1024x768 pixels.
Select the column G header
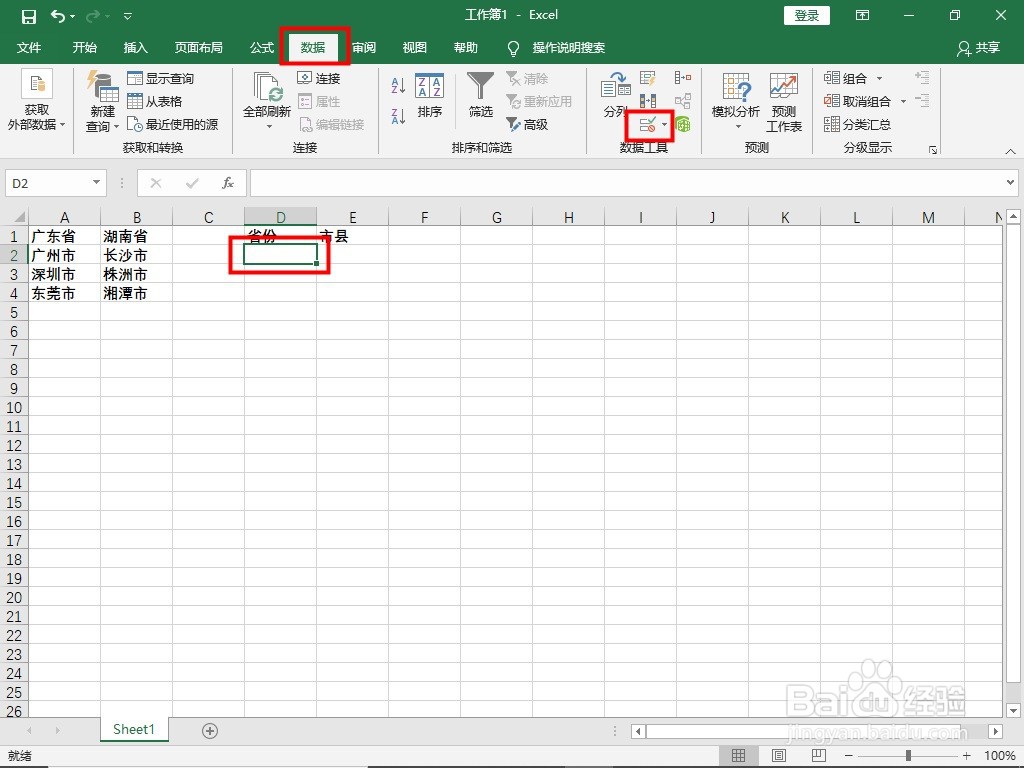[496, 217]
